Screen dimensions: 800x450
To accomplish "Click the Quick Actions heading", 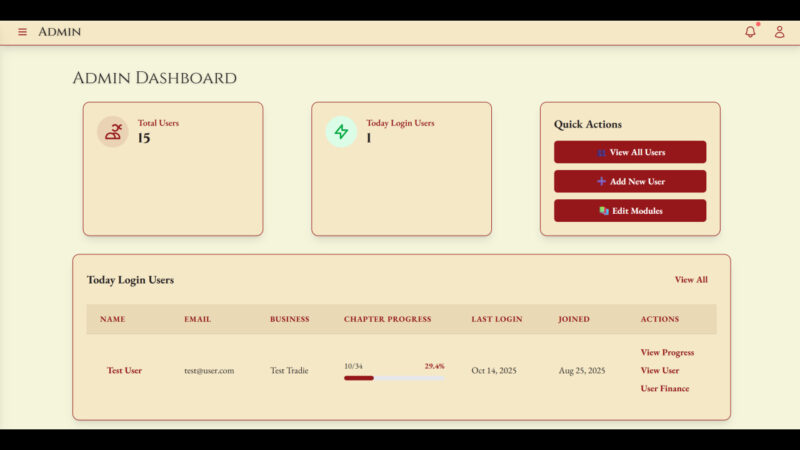I will pos(588,124).
